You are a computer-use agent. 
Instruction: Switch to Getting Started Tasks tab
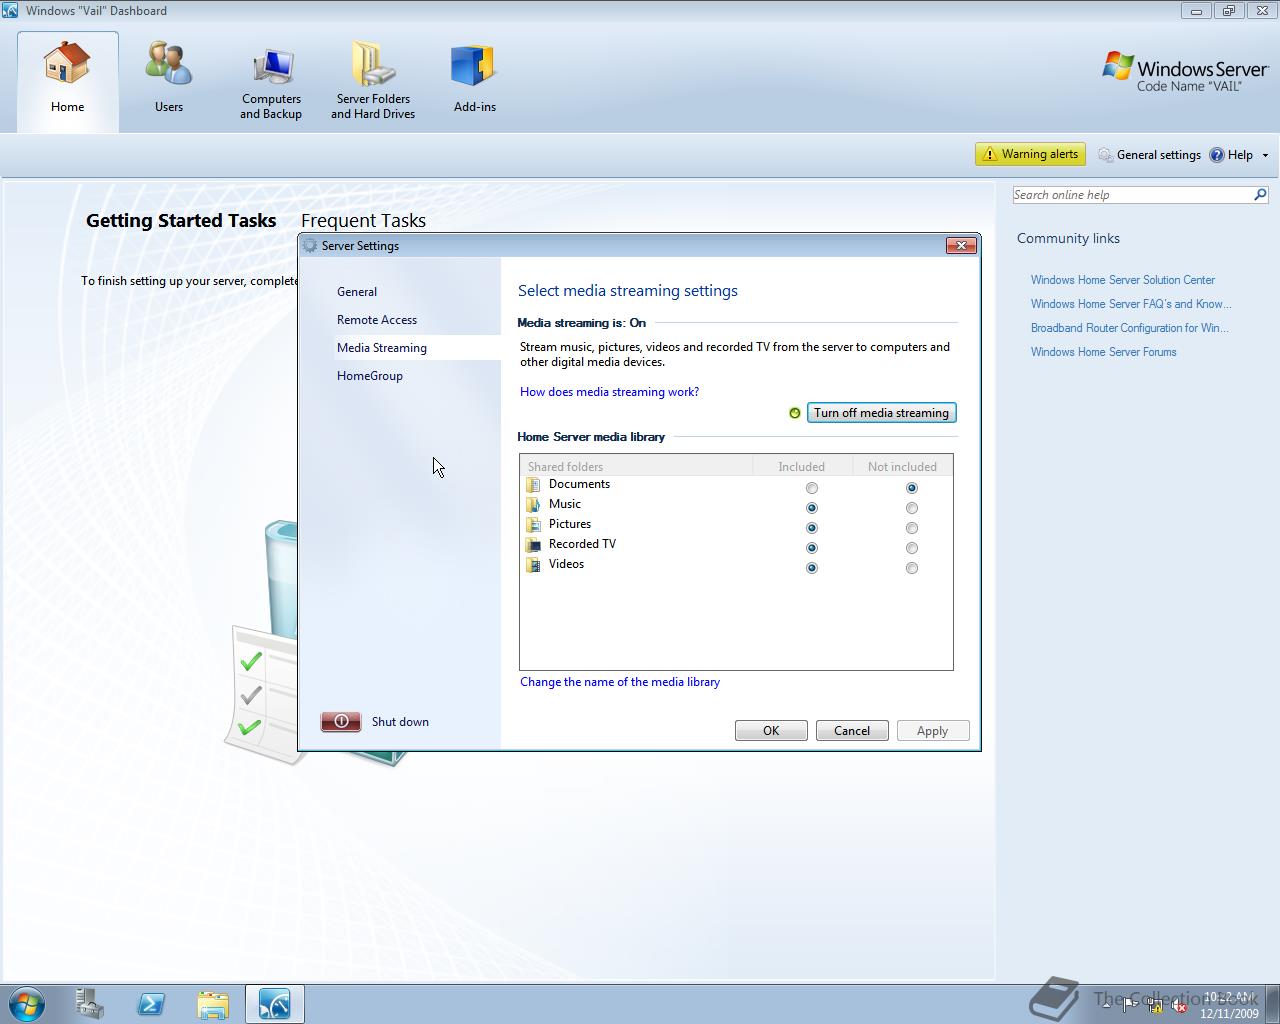click(181, 221)
